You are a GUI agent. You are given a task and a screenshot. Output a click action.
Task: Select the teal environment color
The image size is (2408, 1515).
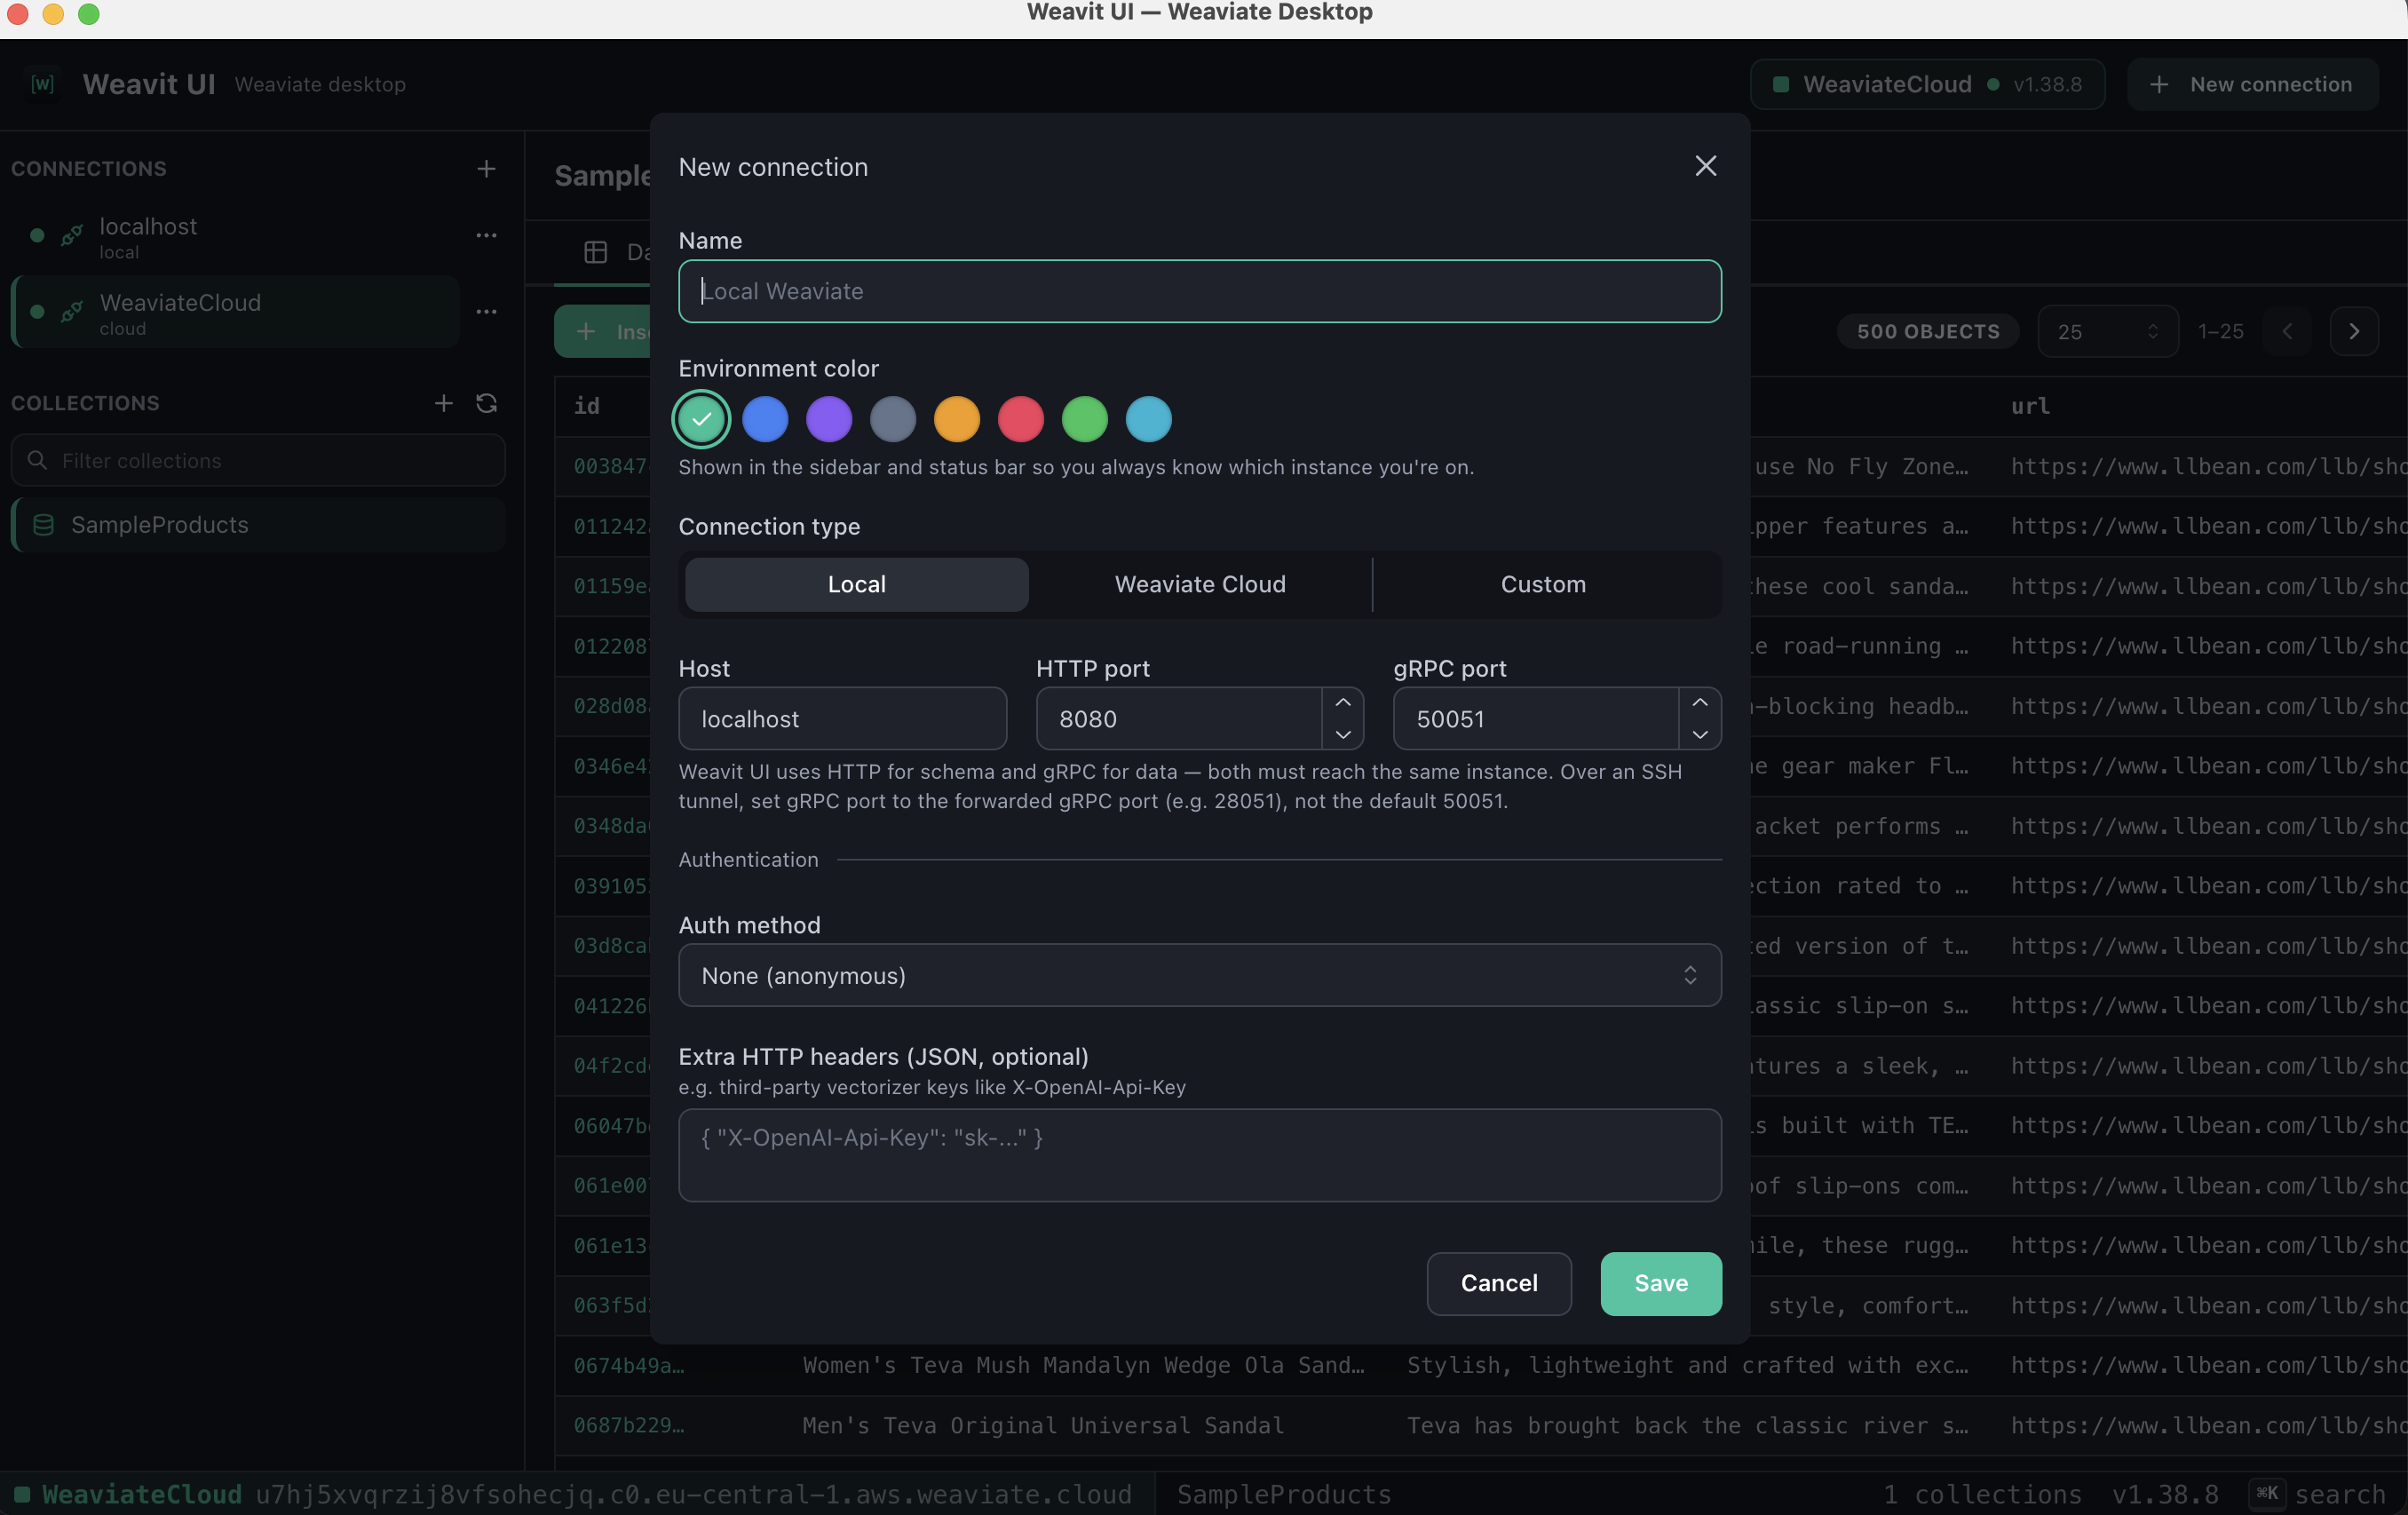(x=701, y=419)
